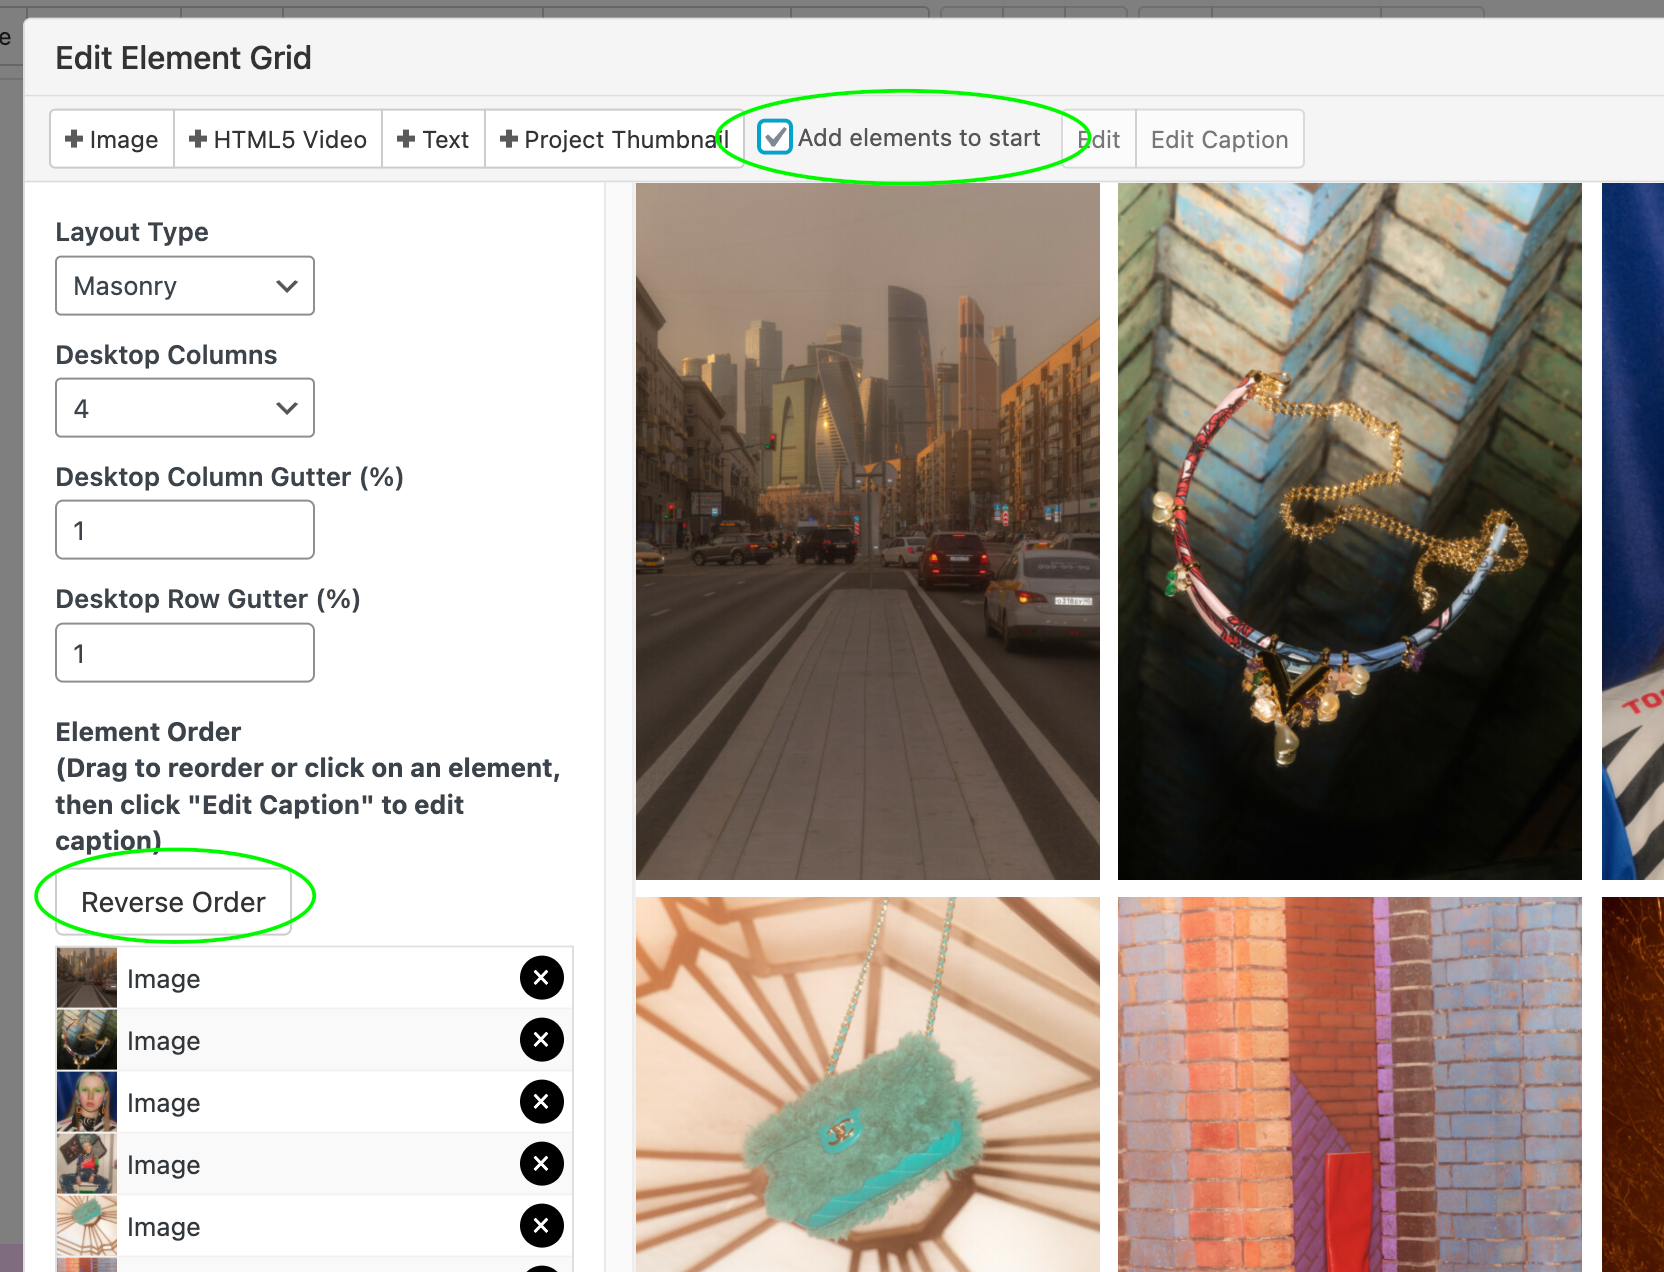Remove the first Image in element list
Image resolution: width=1664 pixels, height=1272 pixels.
click(541, 978)
